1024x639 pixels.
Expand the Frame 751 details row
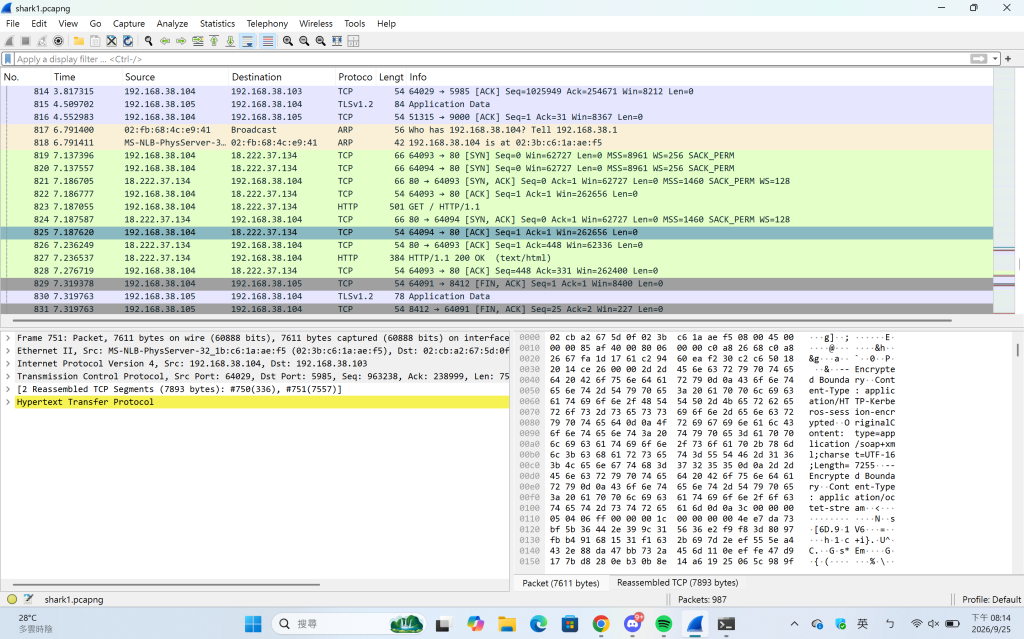click(8, 338)
